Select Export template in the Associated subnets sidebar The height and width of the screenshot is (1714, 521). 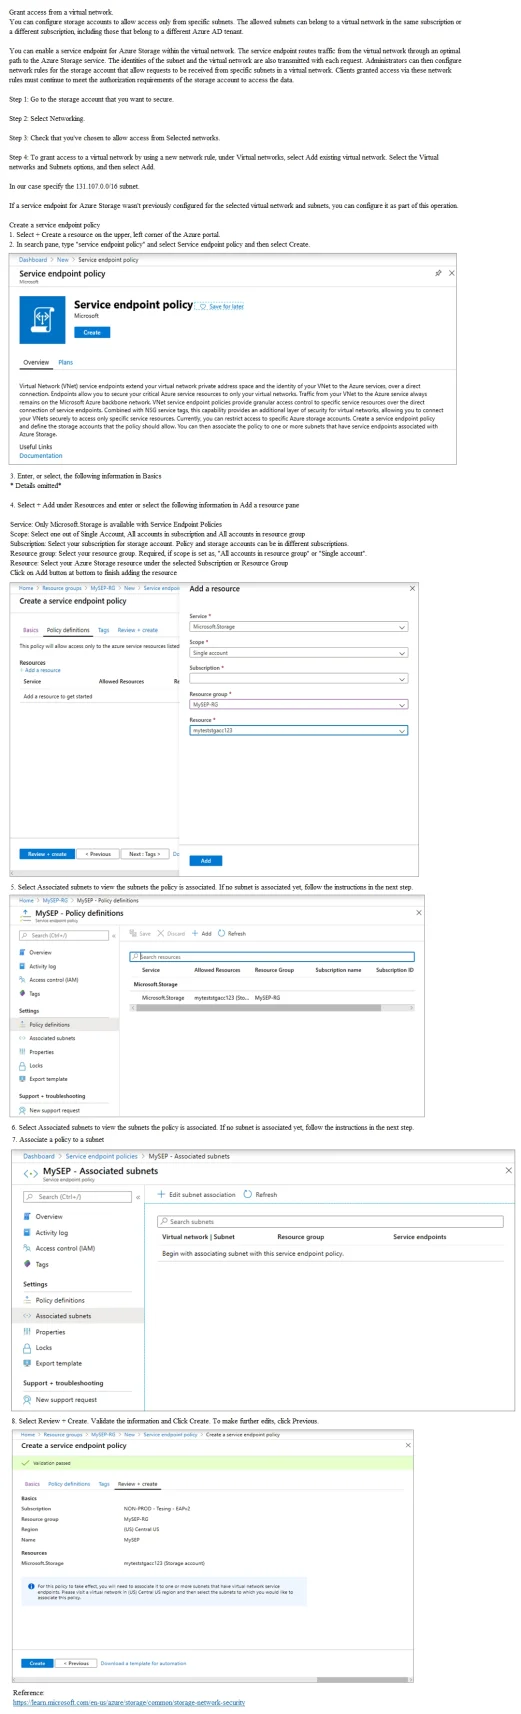(59, 1363)
